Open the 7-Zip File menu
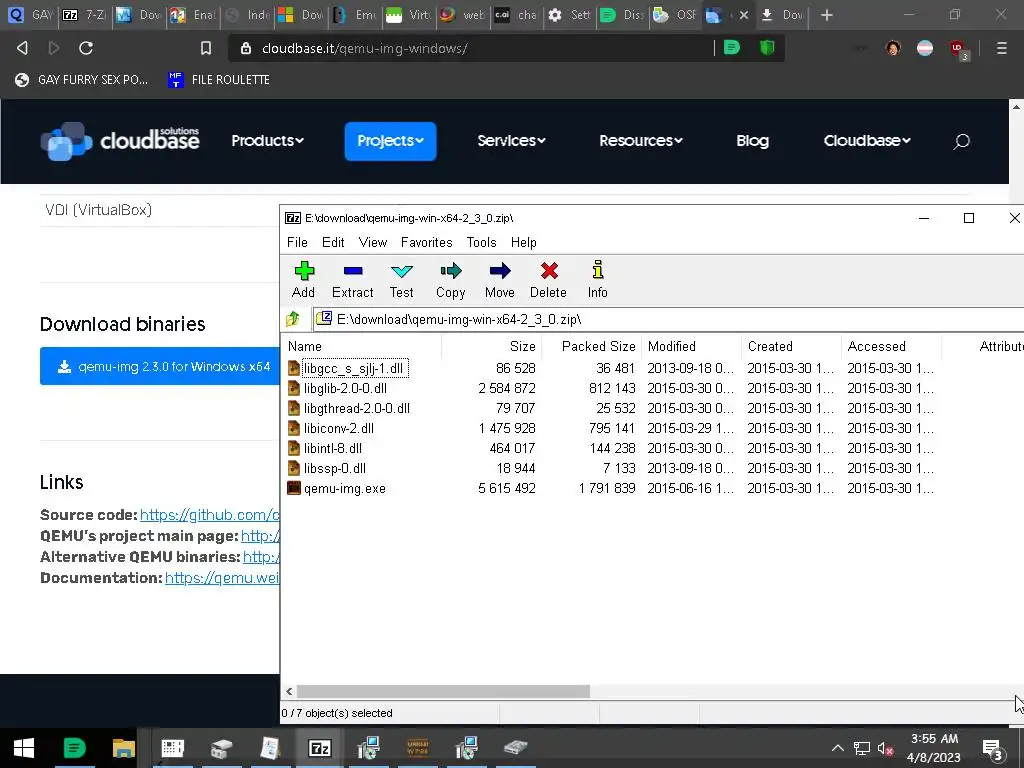This screenshot has width=1024, height=768. [x=297, y=242]
